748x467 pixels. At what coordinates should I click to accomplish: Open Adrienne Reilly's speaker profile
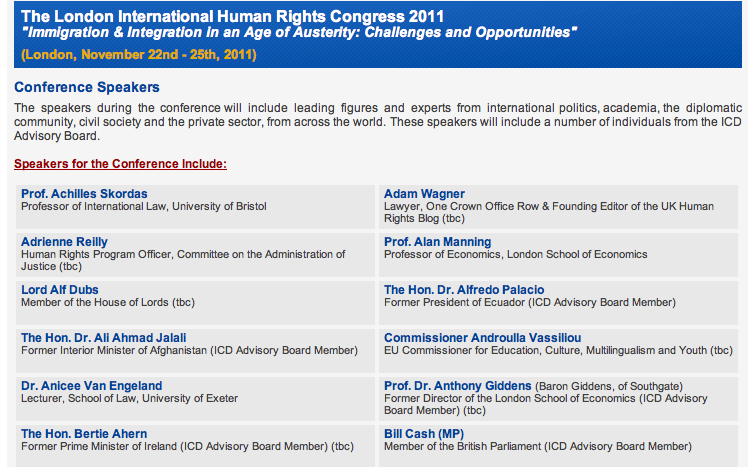pos(64,242)
